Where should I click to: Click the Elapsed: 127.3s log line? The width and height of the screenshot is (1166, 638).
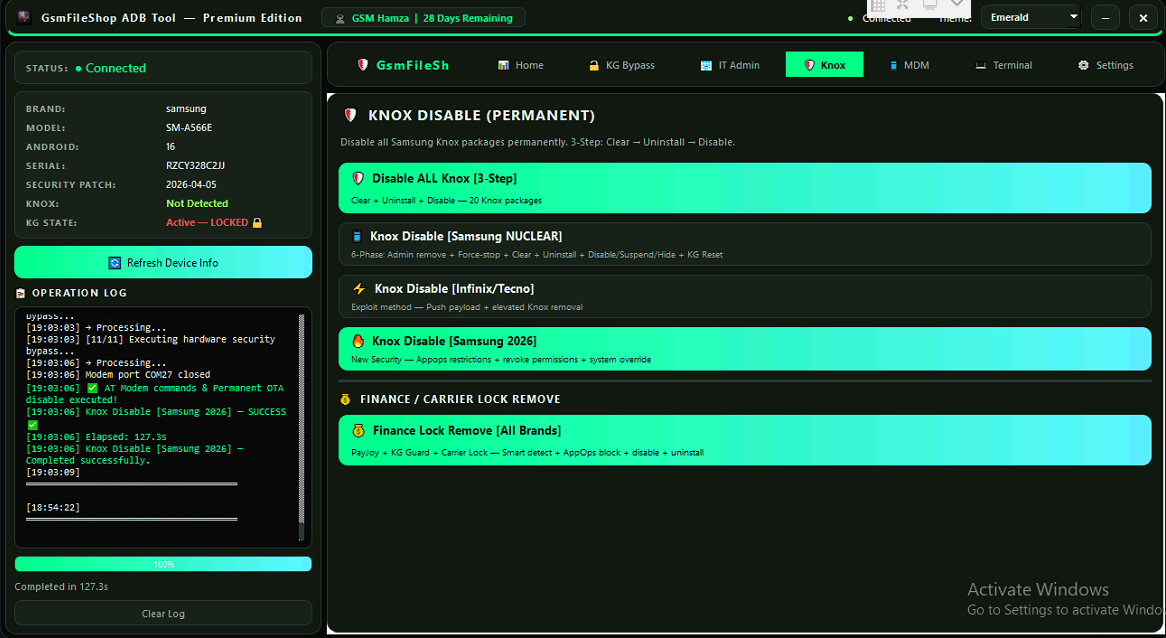coord(96,437)
